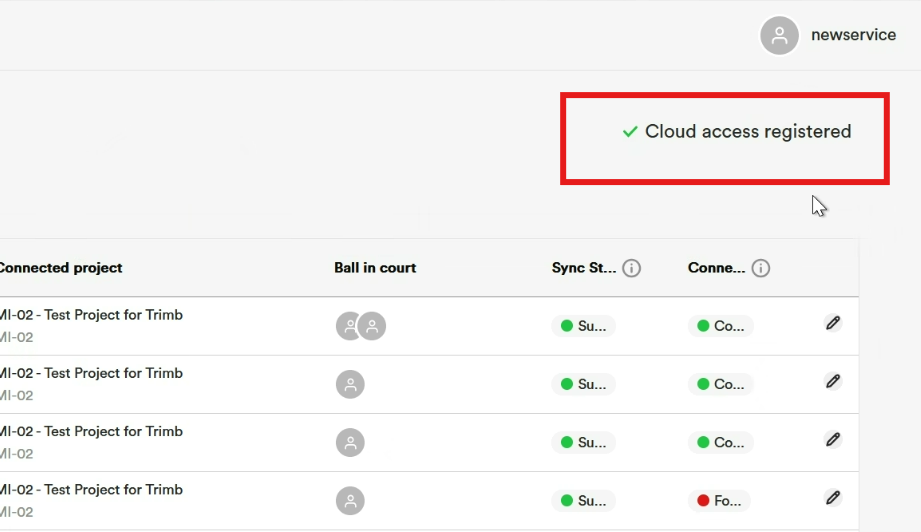Click the red connection status badge in fourth row
The image size is (921, 532).
(720, 501)
